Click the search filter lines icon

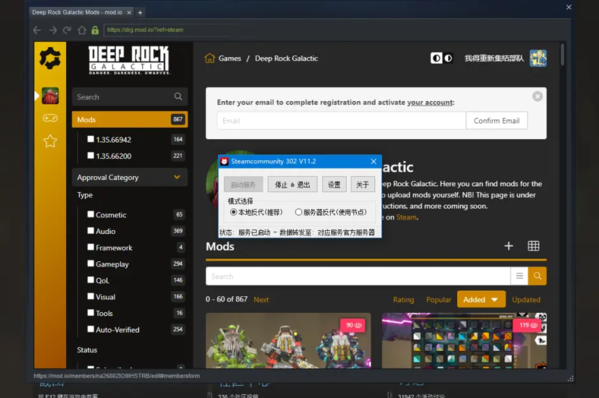pos(519,276)
